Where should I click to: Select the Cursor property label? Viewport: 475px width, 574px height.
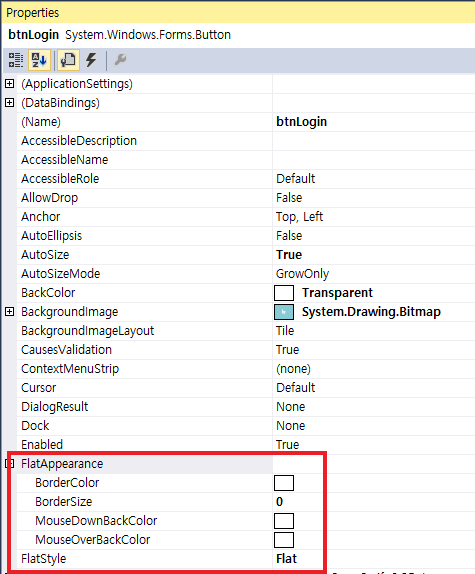coord(39,388)
